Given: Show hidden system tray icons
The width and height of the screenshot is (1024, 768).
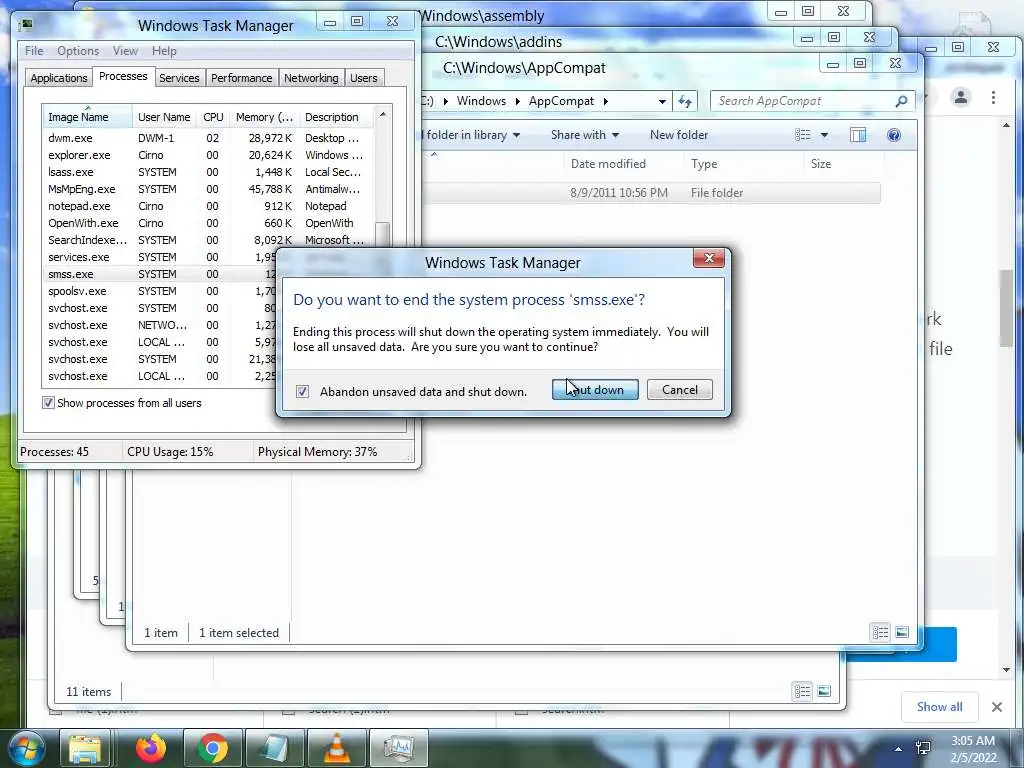Looking at the screenshot, I should tap(899, 749).
